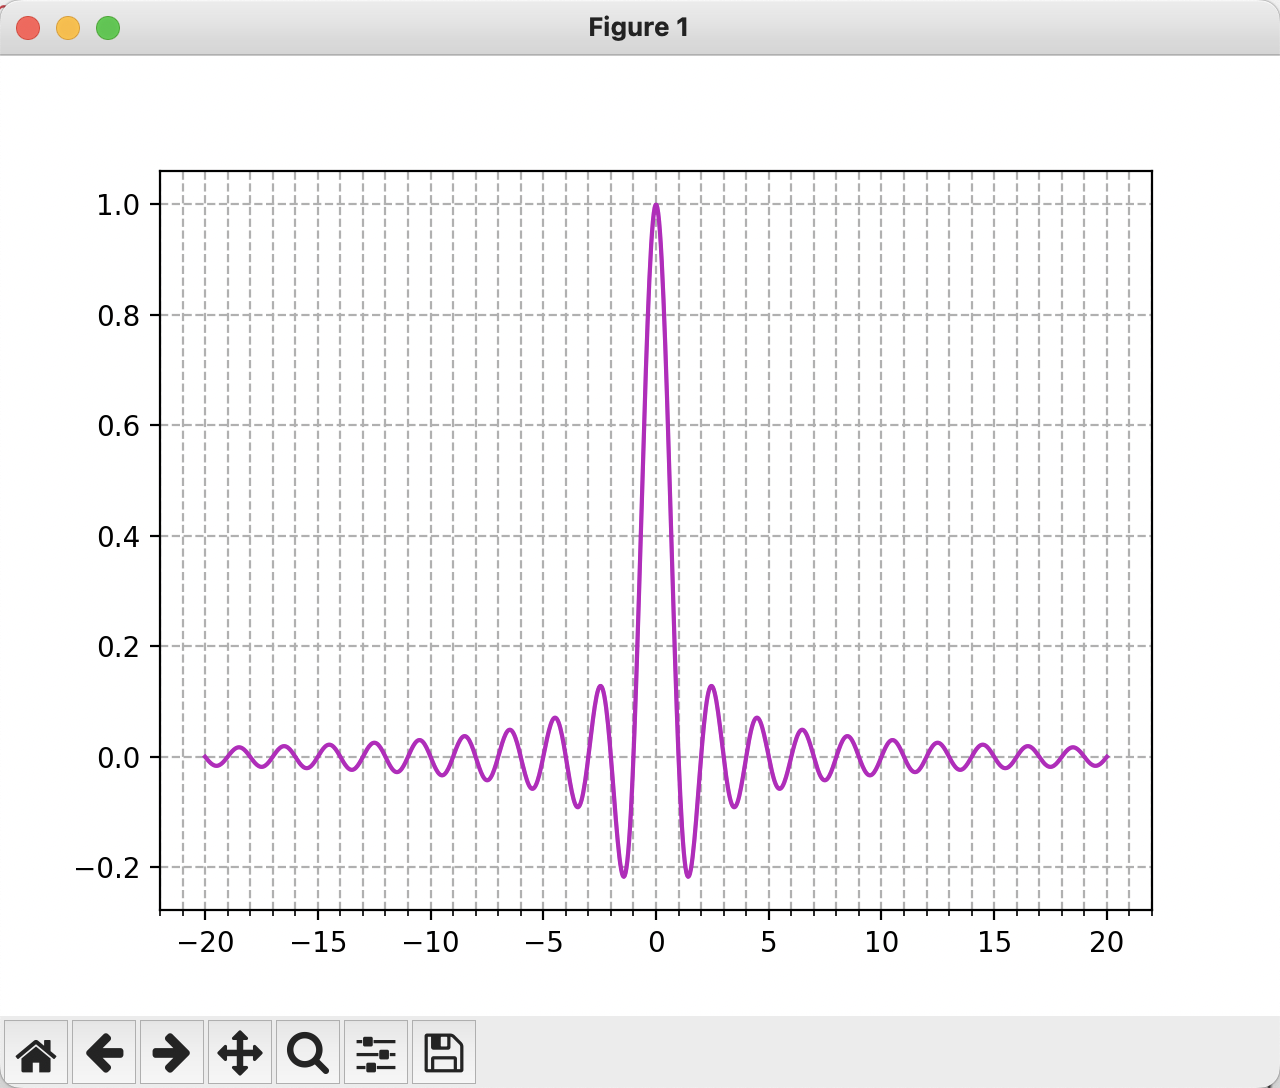1280x1088 pixels.
Task: Activate the pan/move axes tool
Action: 240,1052
